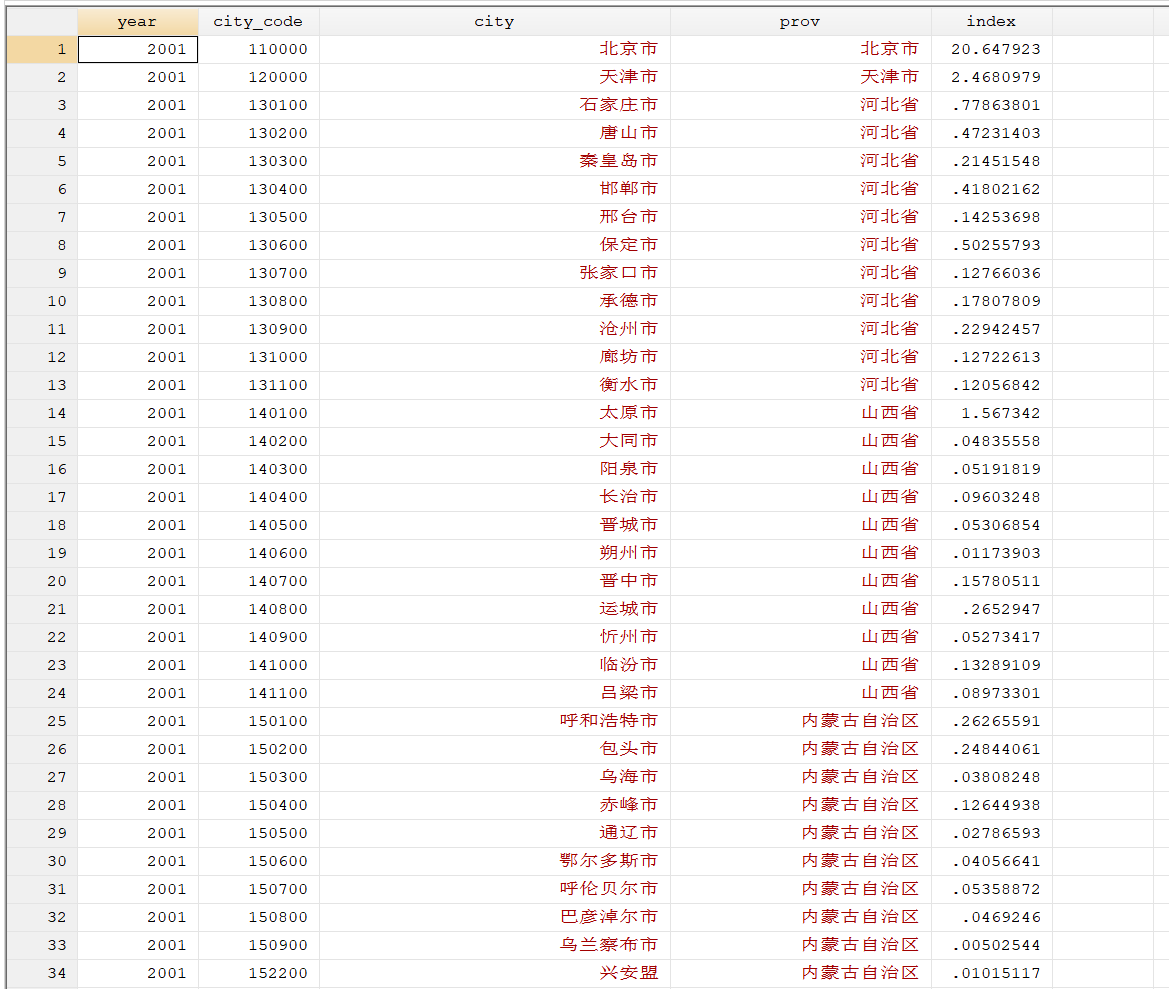Screen dimensions: 1169x989
Task: Select row number 14 header
Action: click(42, 413)
